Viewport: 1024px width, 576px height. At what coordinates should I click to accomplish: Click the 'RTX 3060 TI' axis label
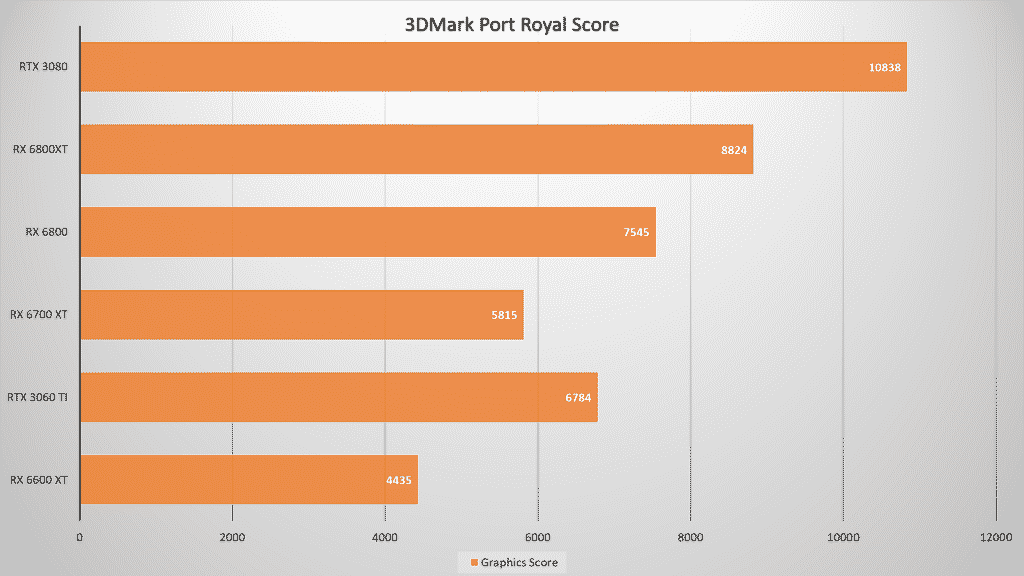point(37,397)
